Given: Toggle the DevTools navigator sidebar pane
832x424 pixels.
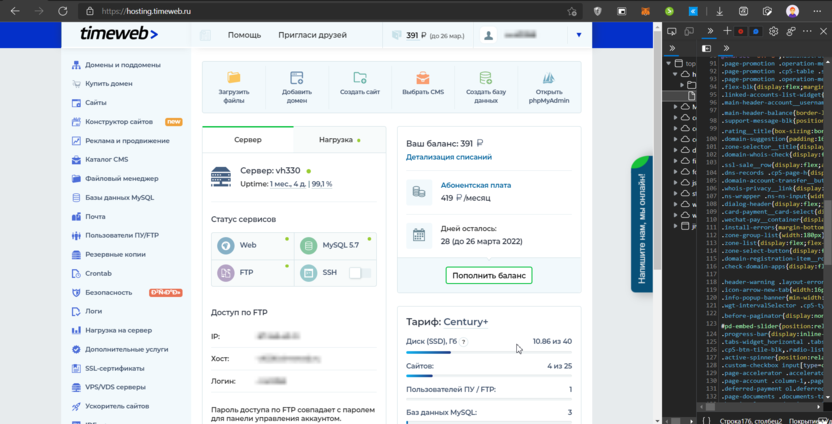Looking at the screenshot, I should tap(706, 48).
